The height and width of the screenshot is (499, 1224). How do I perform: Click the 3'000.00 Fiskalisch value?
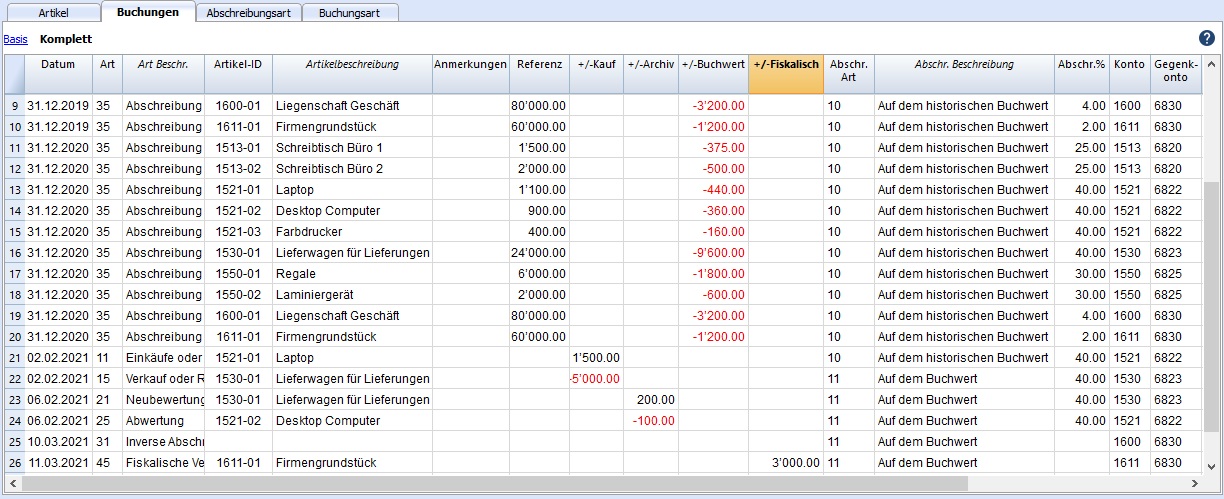786,462
